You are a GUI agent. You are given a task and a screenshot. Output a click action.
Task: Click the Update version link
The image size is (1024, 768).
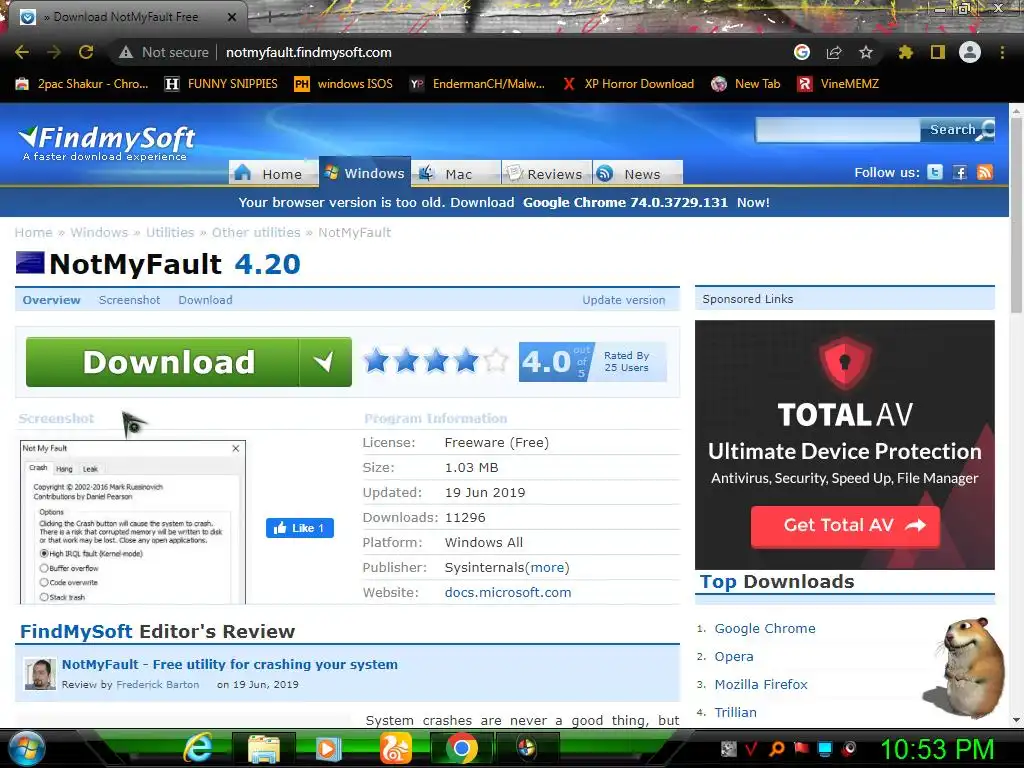(x=624, y=300)
